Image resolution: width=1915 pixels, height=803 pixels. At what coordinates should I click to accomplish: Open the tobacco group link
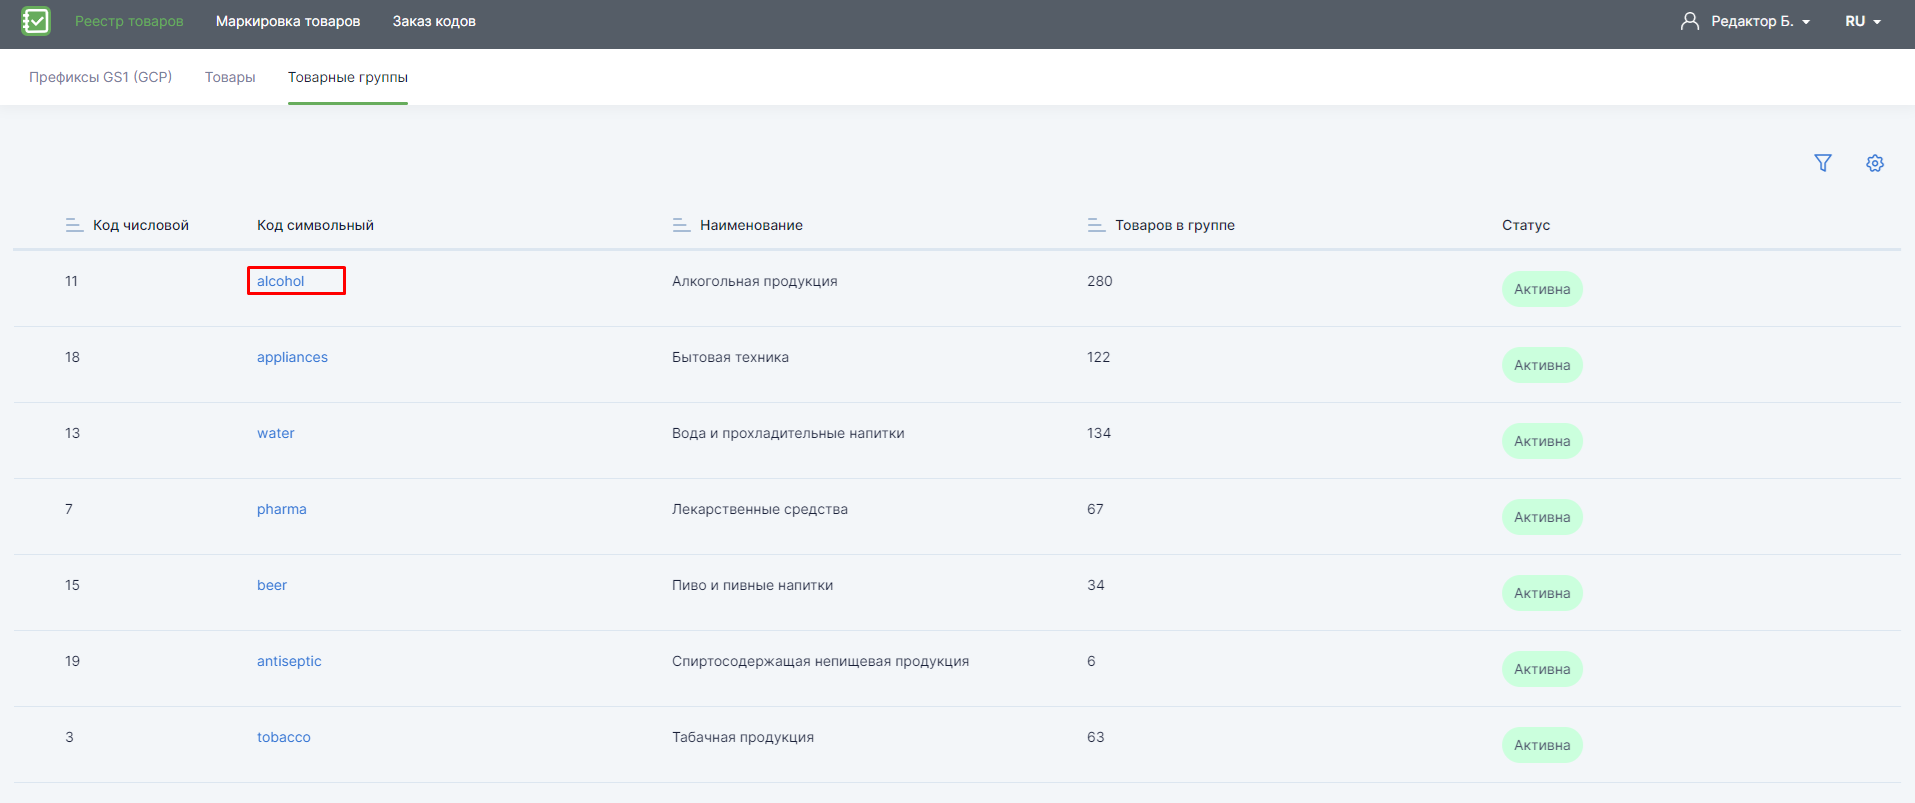[284, 737]
